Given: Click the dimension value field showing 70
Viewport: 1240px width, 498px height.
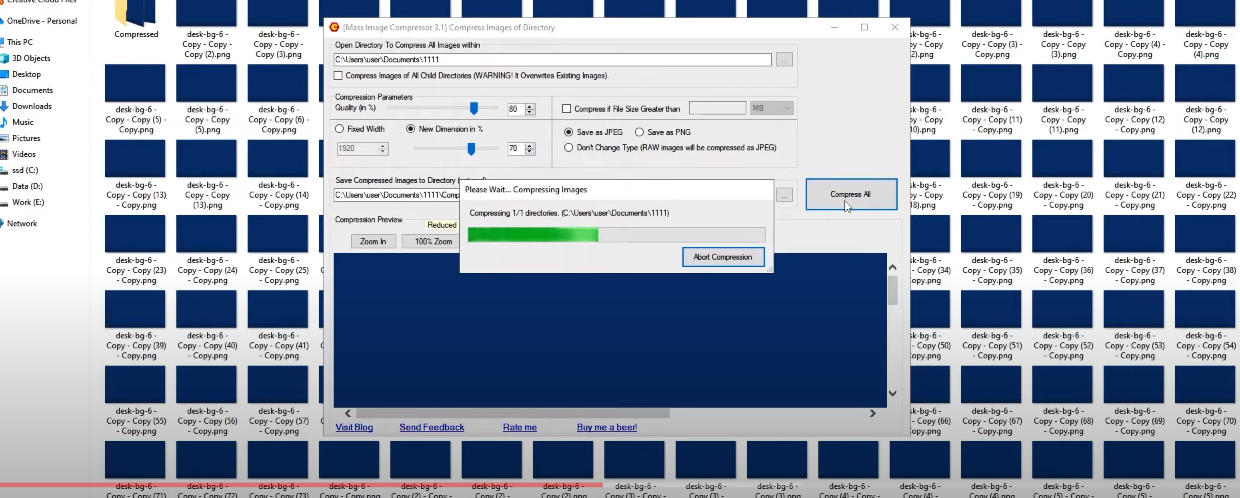Looking at the screenshot, I should [515, 149].
